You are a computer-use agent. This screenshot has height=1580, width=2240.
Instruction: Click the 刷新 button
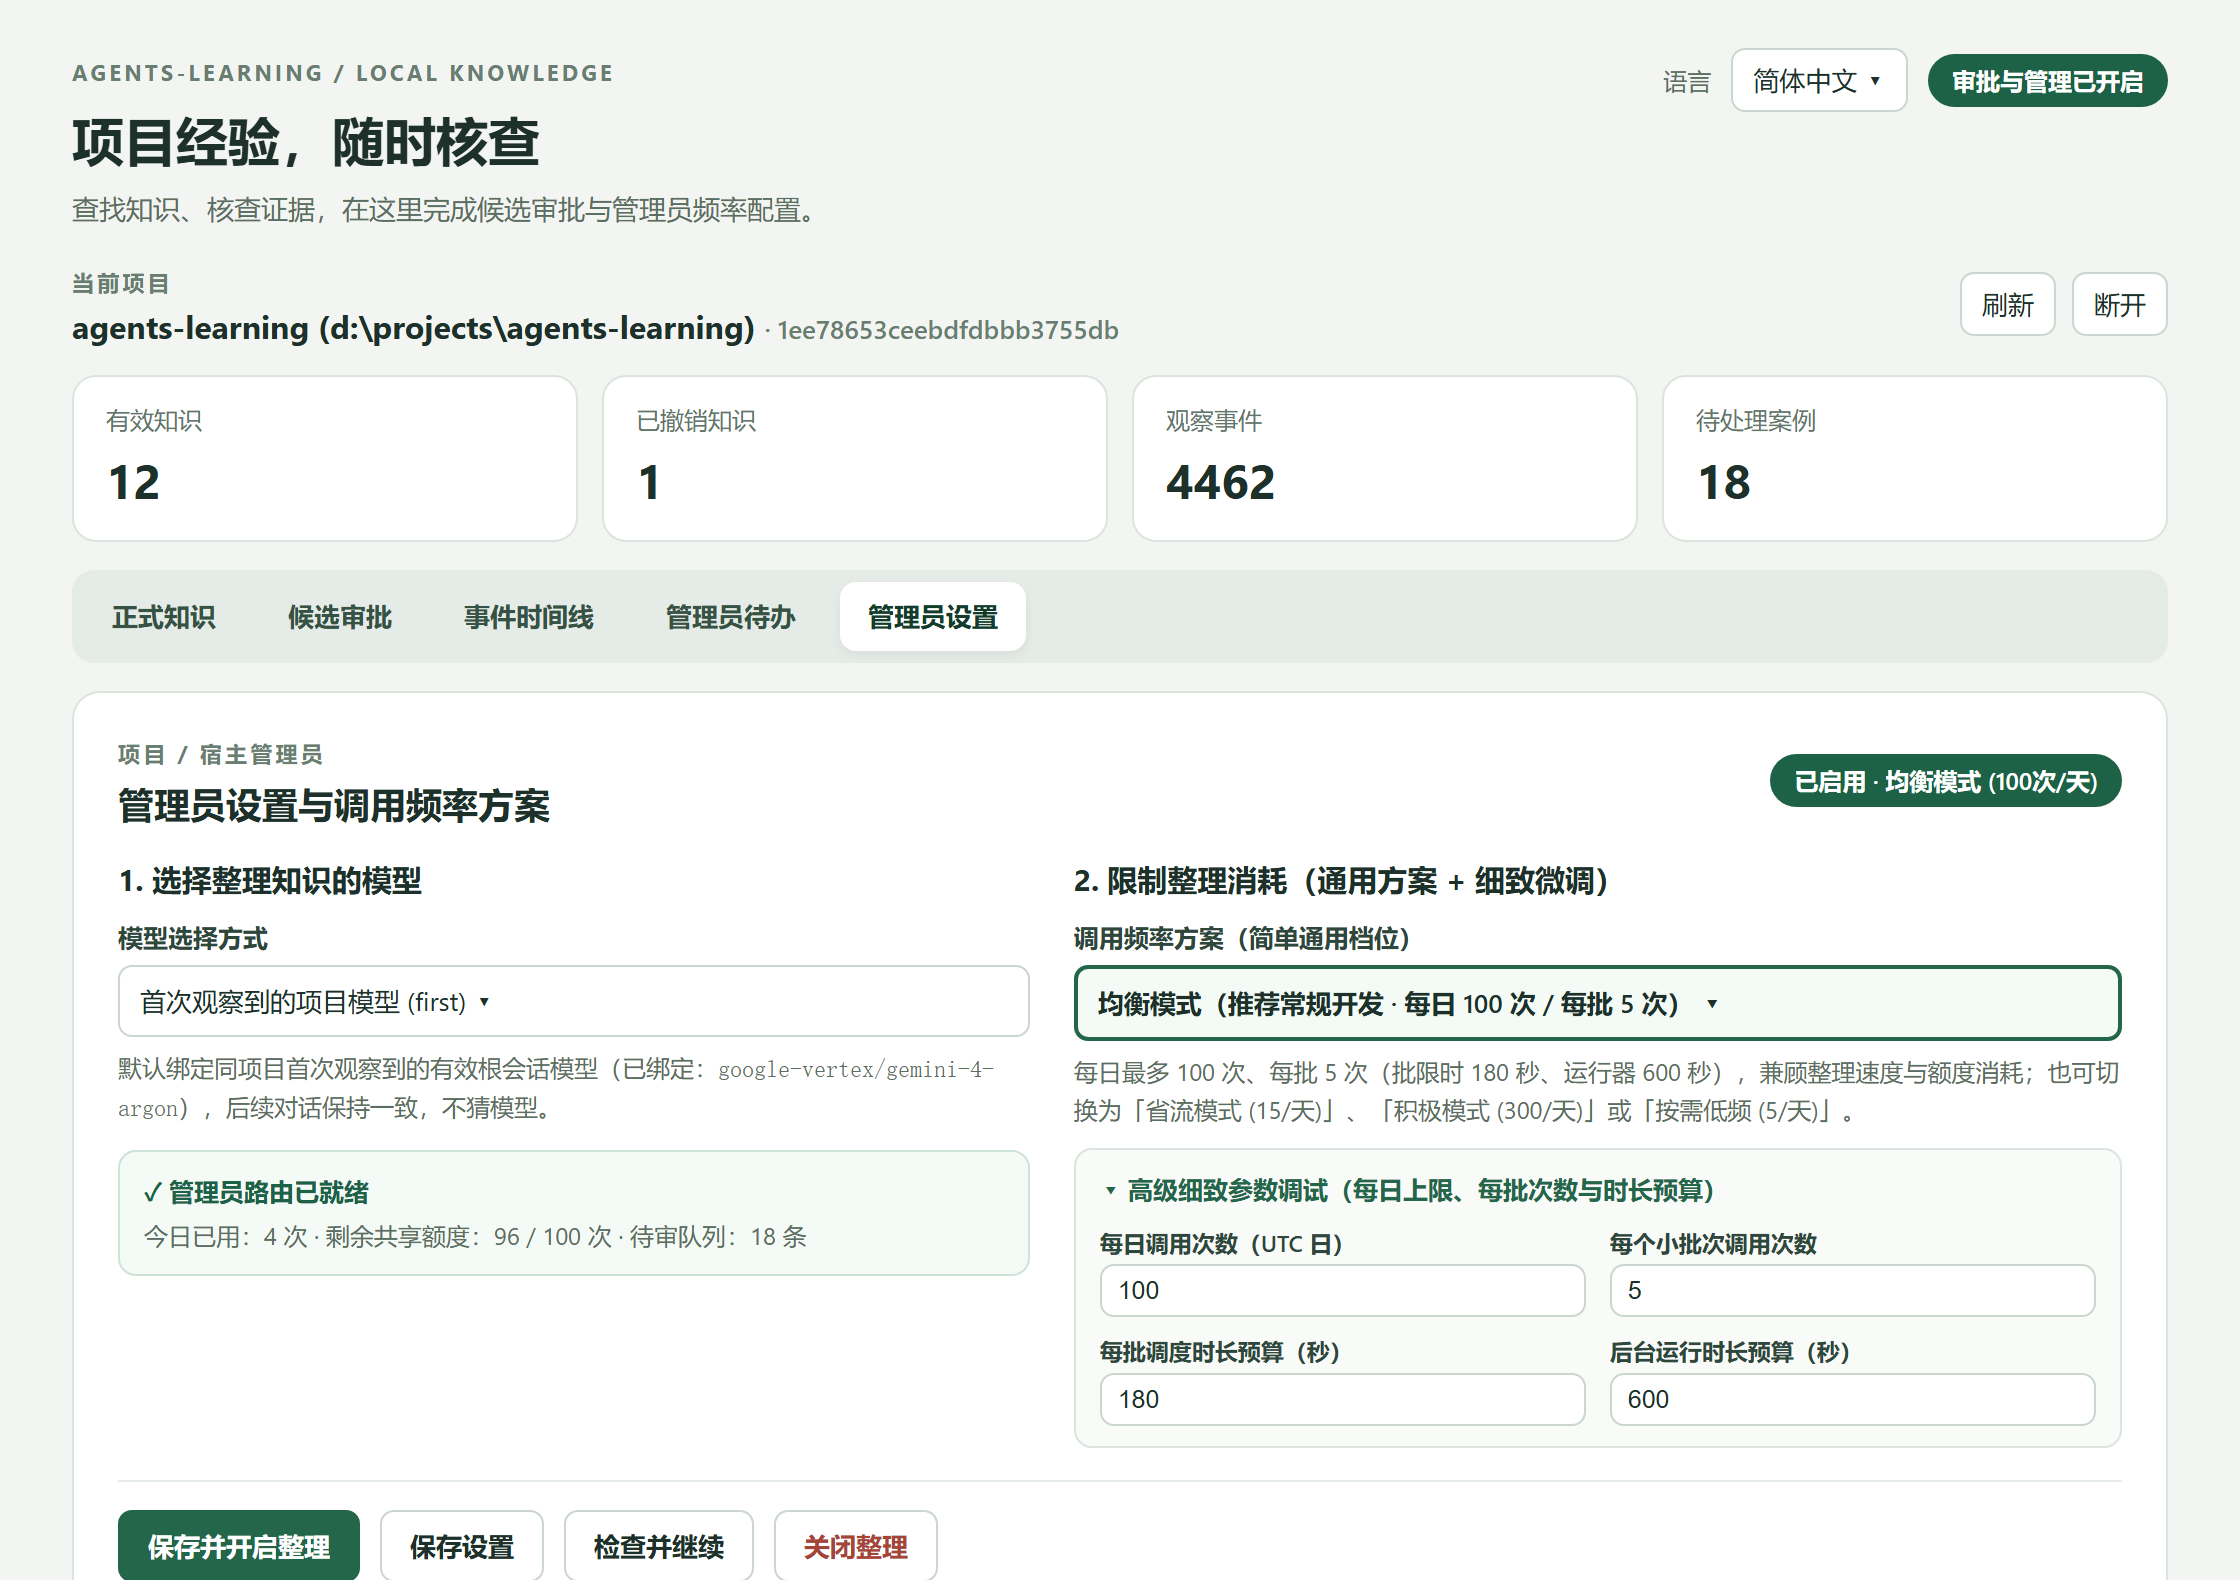(x=2007, y=305)
